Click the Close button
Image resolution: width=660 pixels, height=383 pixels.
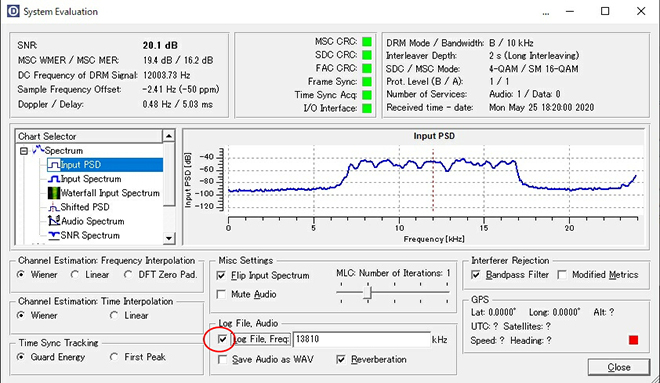pyautogui.click(x=619, y=367)
